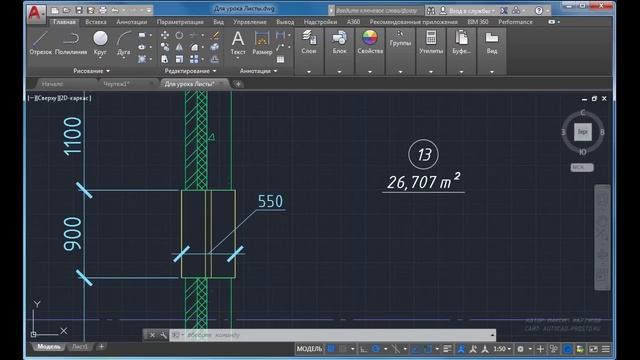
Task: Open the Чертеж1 drawing tab
Action: tap(117, 84)
